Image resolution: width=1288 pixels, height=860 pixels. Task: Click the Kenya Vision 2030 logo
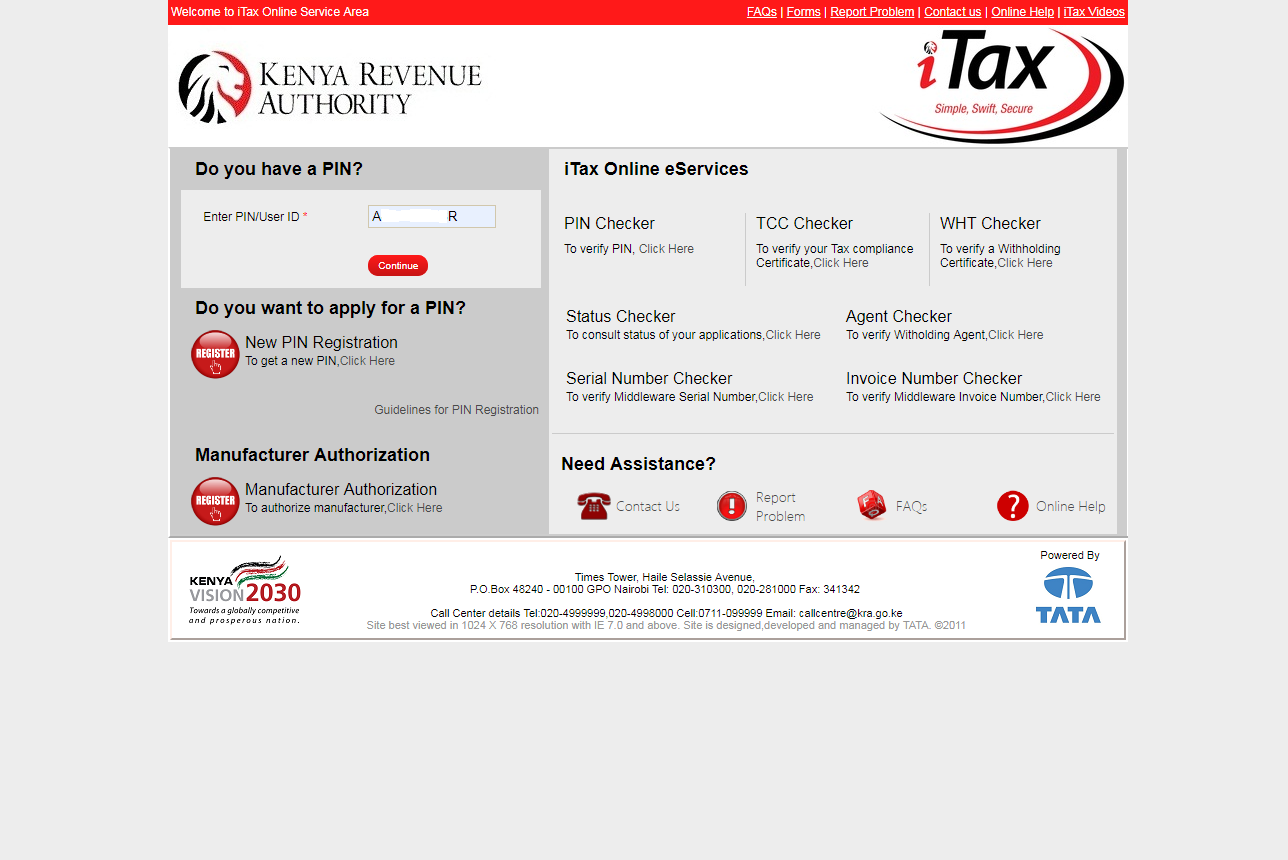pyautogui.click(x=245, y=590)
